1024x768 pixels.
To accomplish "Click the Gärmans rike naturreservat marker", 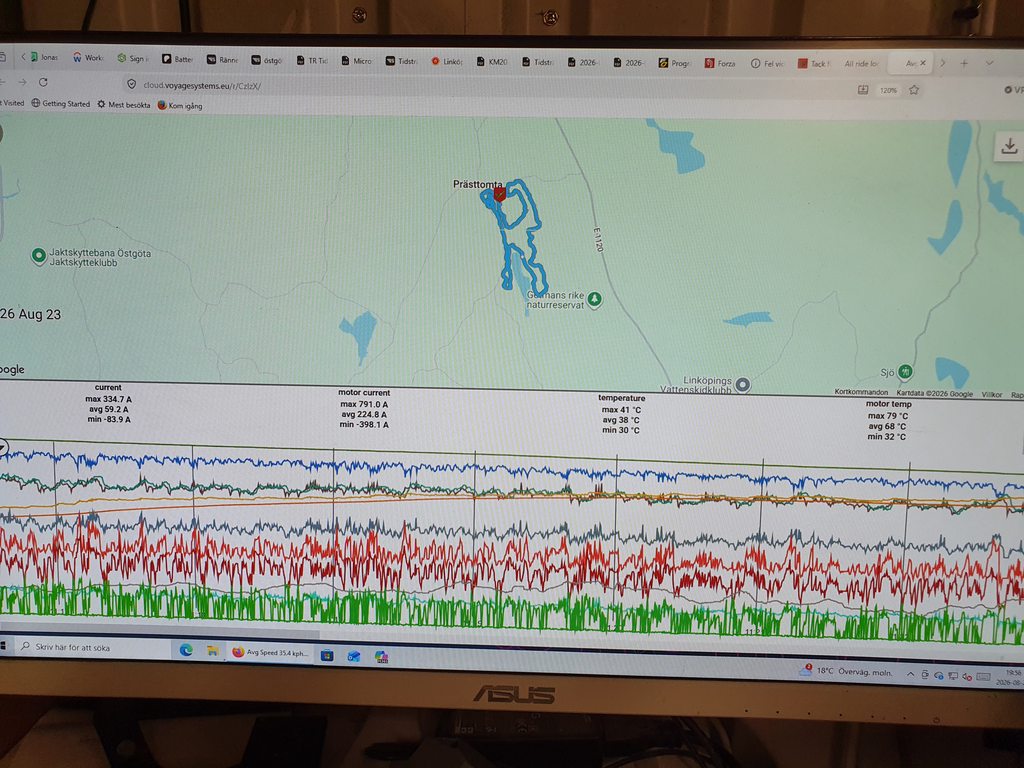I will 594,299.
